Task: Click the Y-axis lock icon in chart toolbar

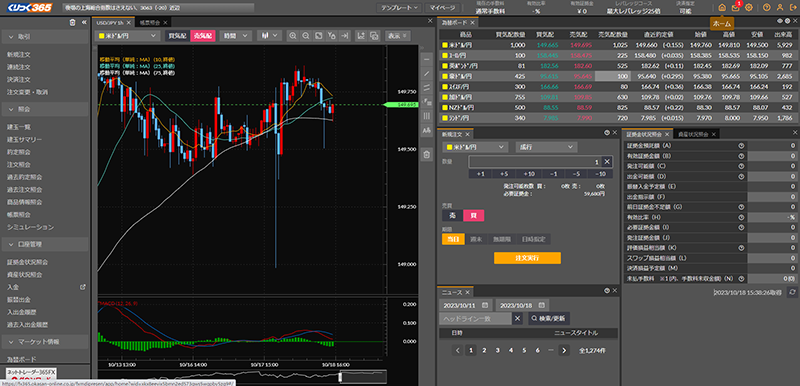Action: [332, 36]
